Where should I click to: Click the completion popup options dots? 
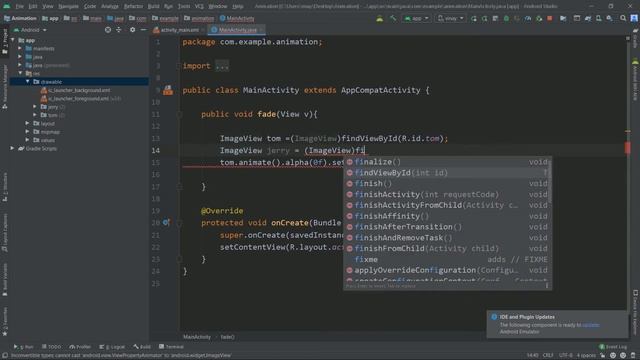pyautogui.click(x=547, y=286)
